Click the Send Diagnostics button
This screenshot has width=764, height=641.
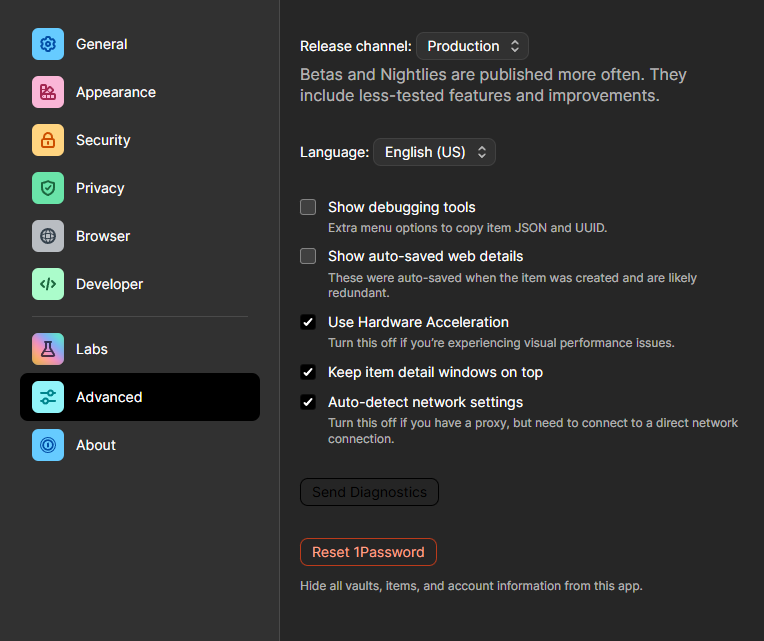click(369, 492)
